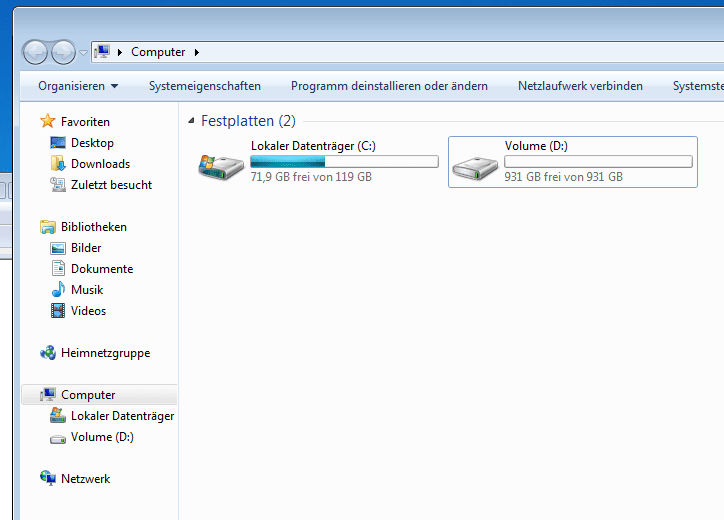
Task: Click the Favoriten star icon
Action: (48, 121)
